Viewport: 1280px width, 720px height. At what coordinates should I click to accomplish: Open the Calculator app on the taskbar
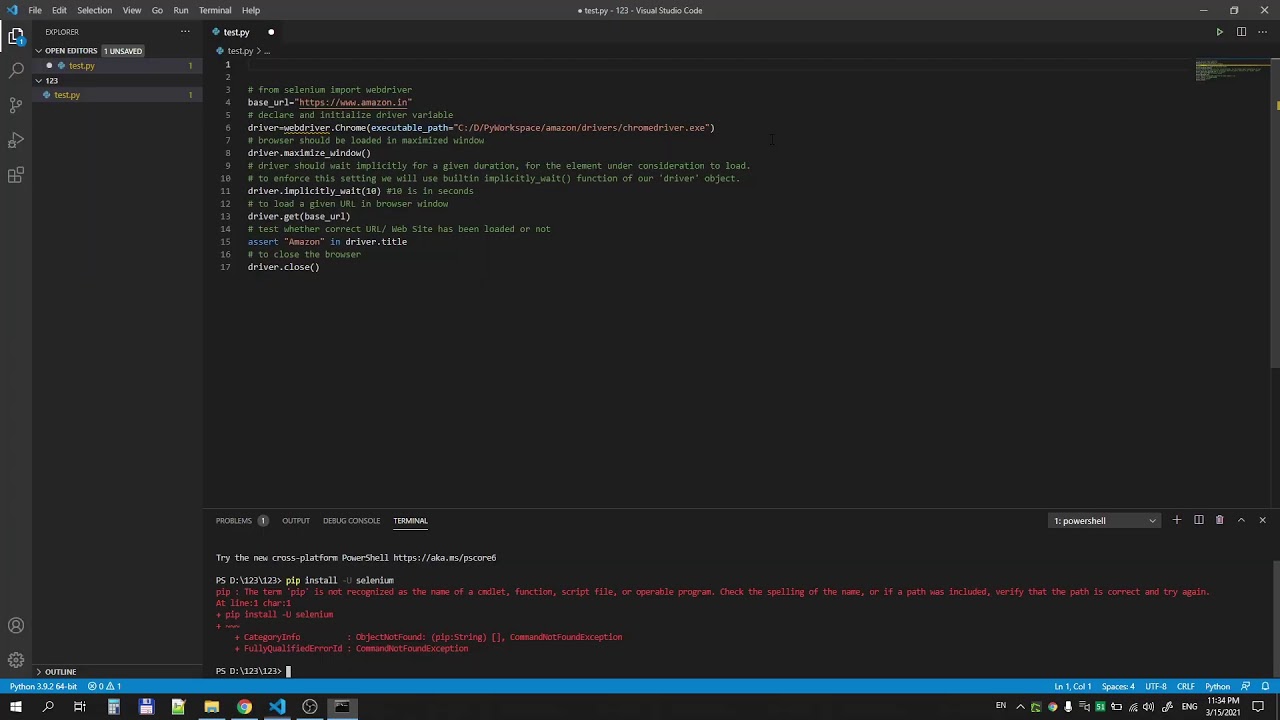pos(113,707)
